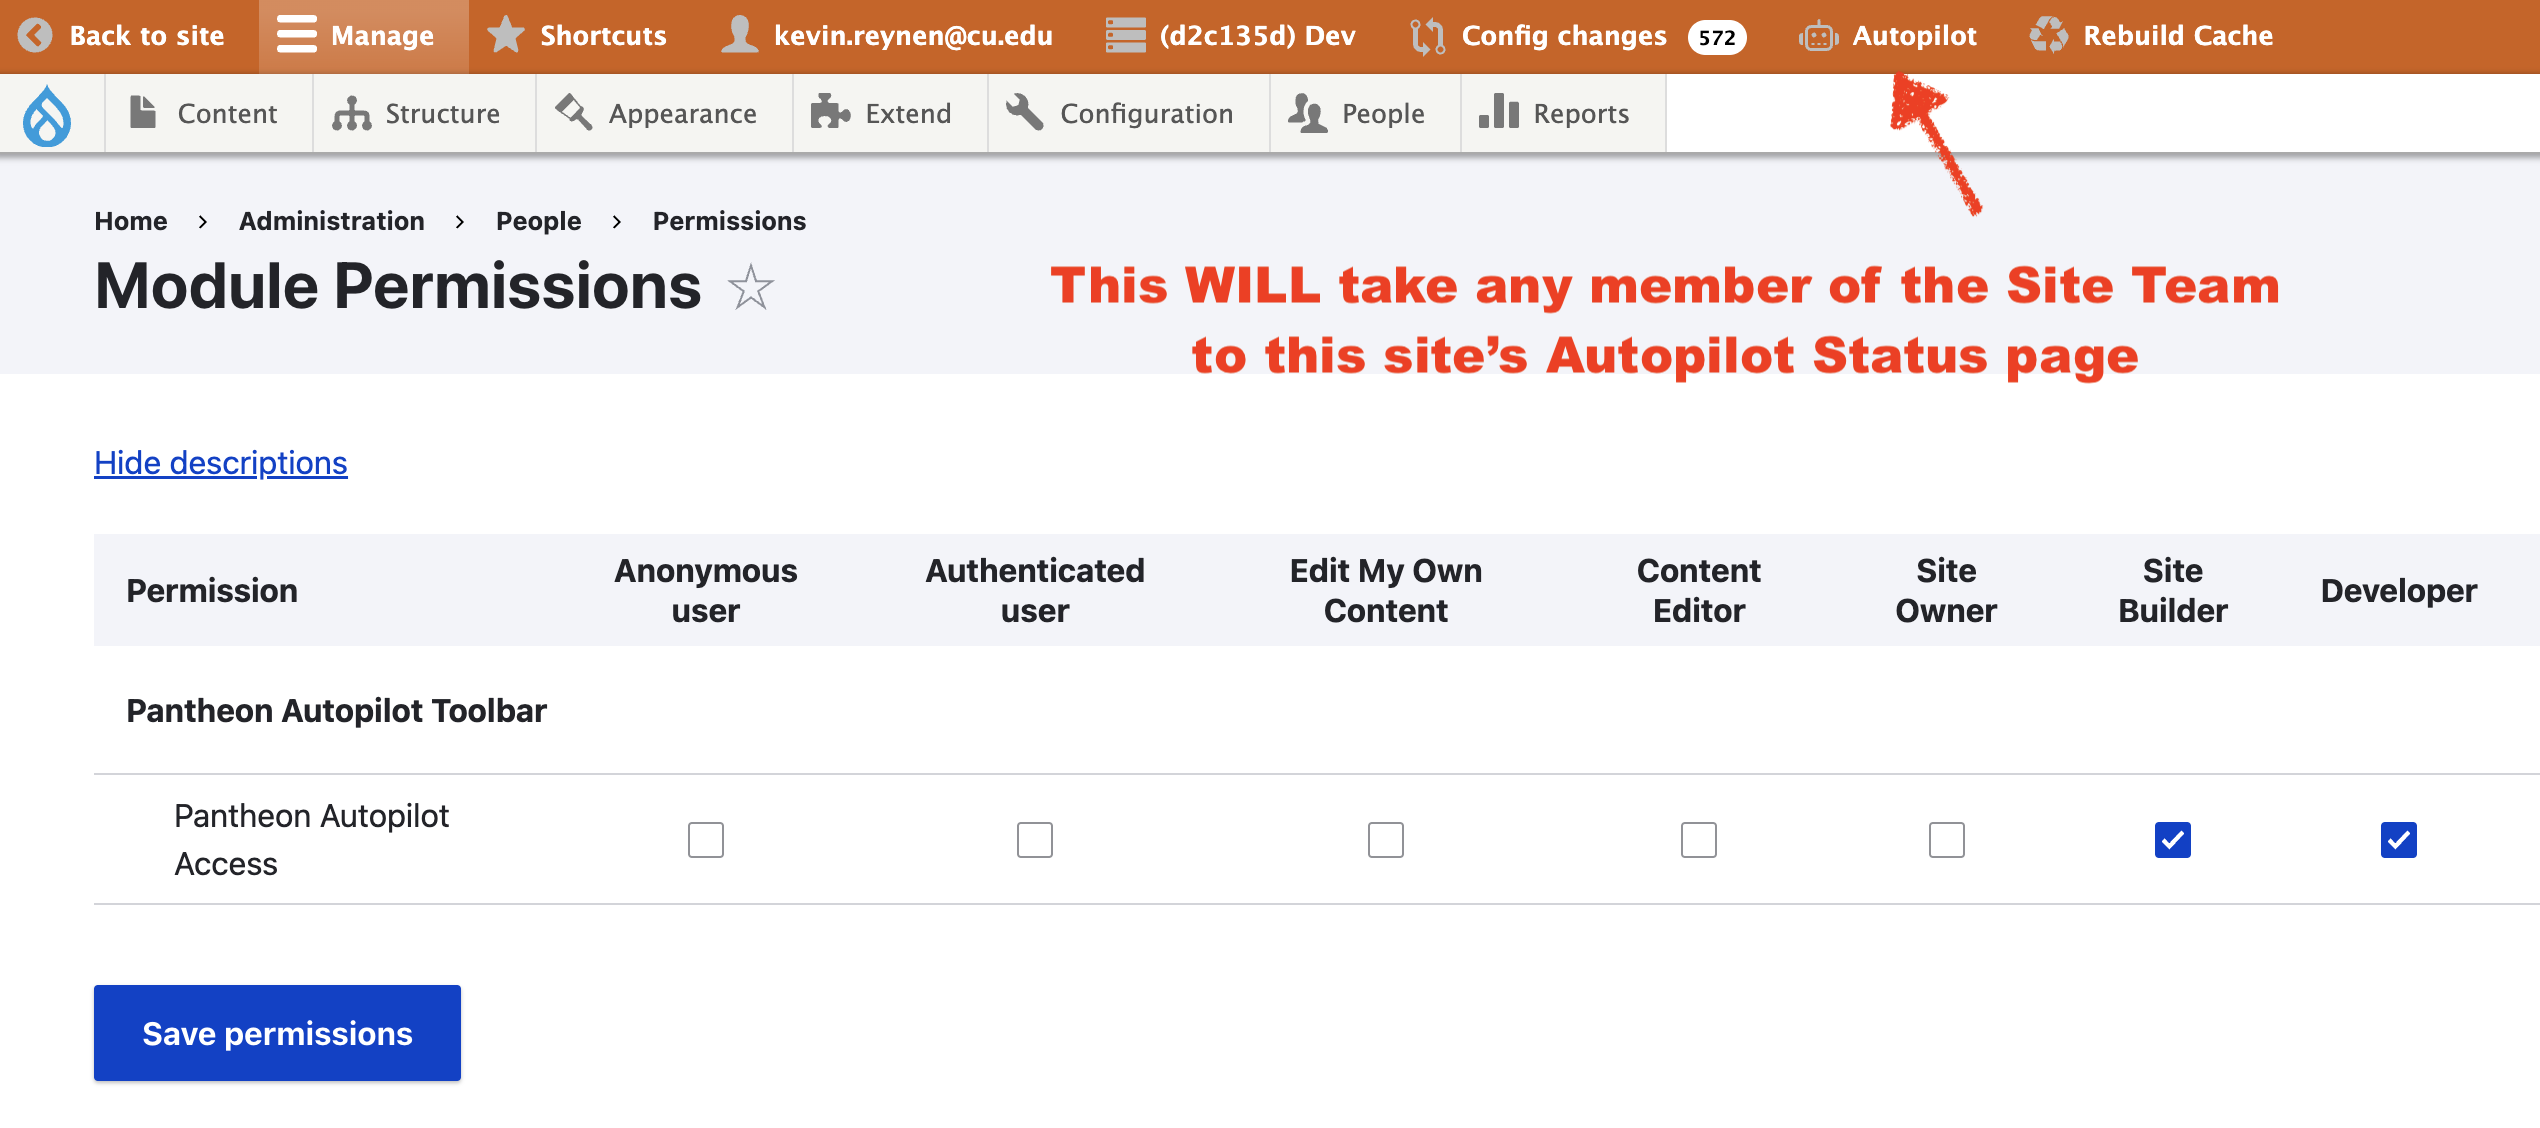Image resolution: width=2540 pixels, height=1128 pixels.
Task: Open the kevin.reynen@cu.edu account menu
Action: 912,35
